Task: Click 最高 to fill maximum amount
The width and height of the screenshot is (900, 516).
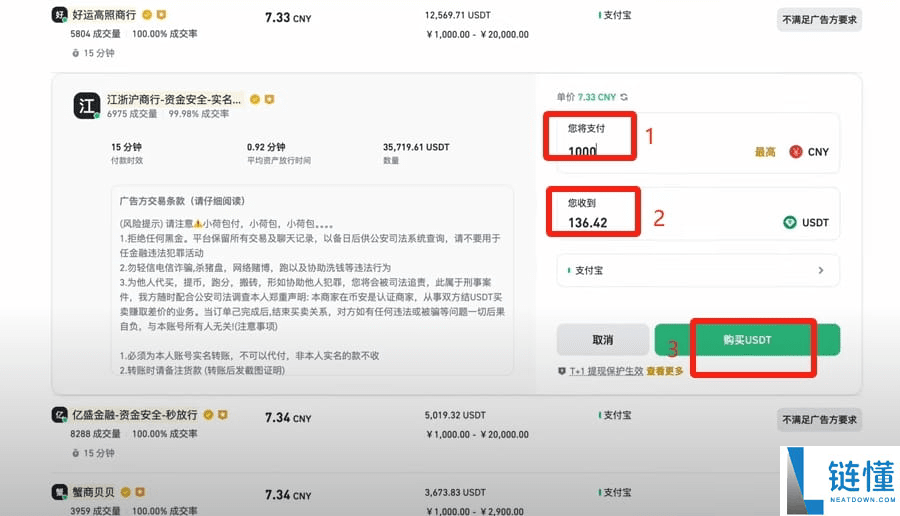Action: point(765,152)
